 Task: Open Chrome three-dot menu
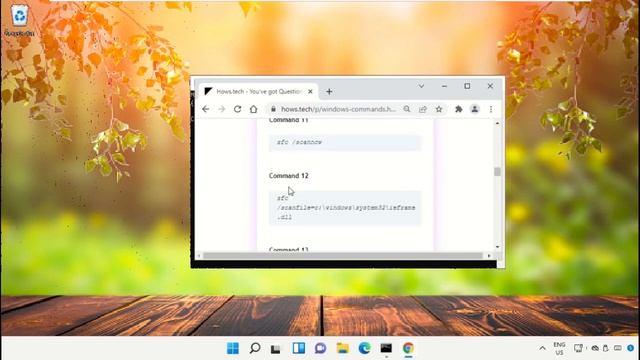[x=491, y=109]
